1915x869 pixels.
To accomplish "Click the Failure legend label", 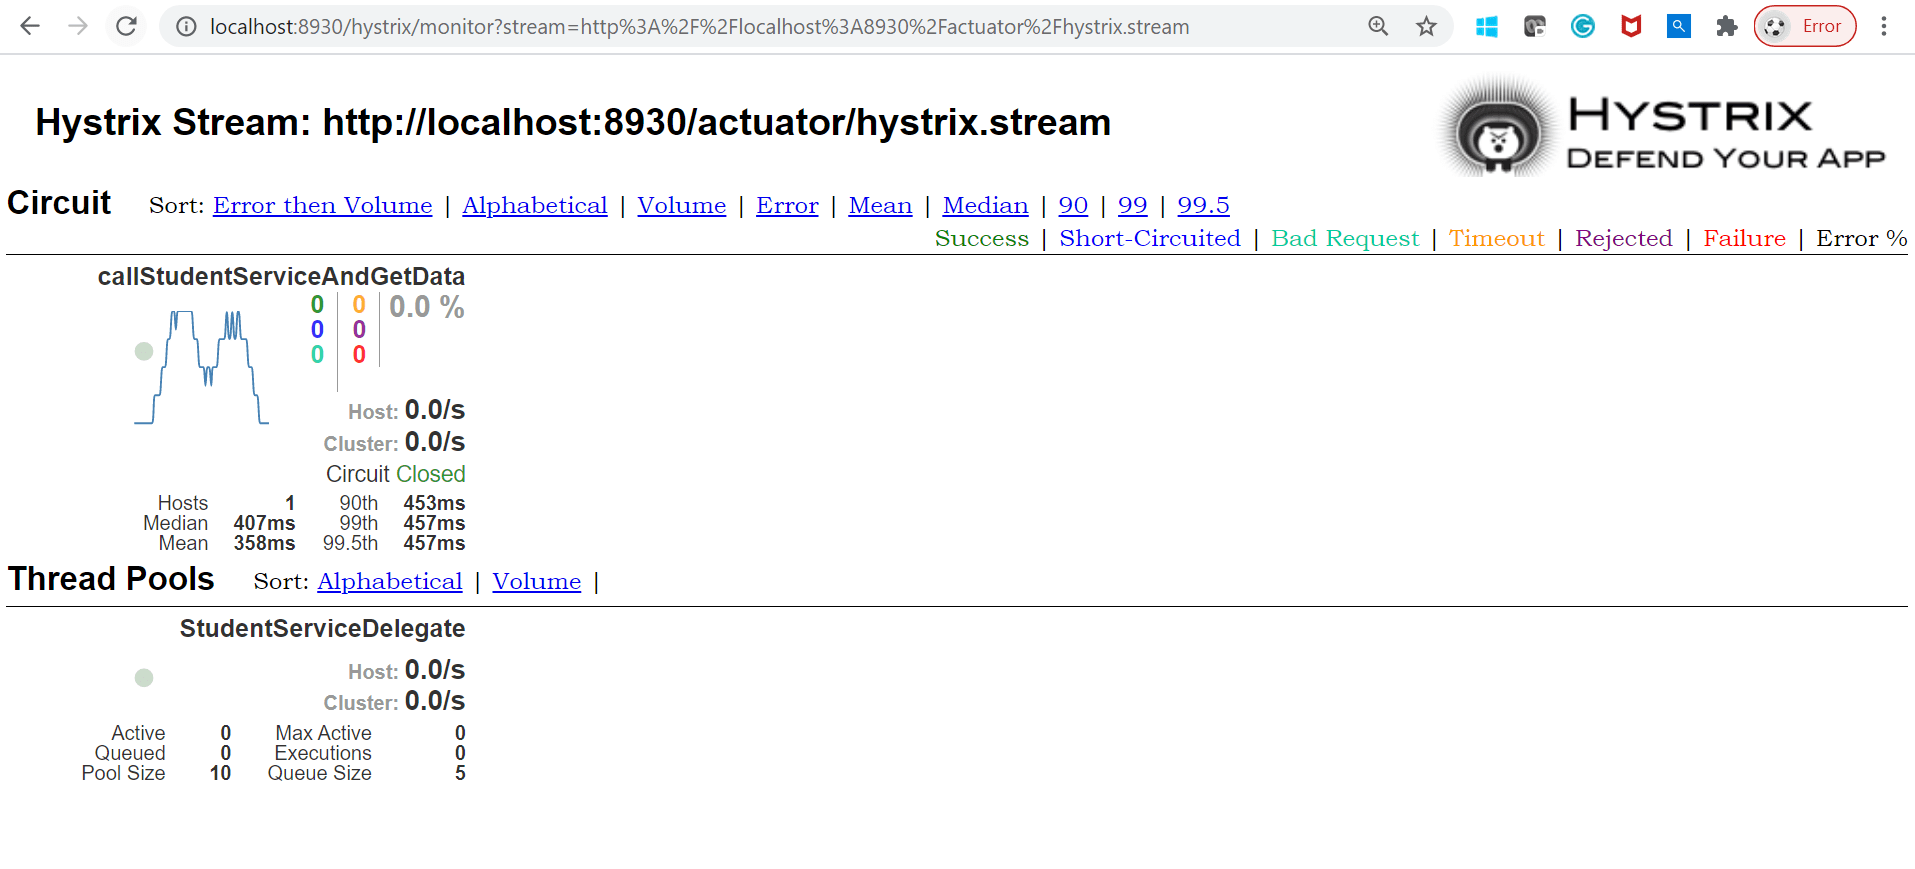I will [1745, 238].
